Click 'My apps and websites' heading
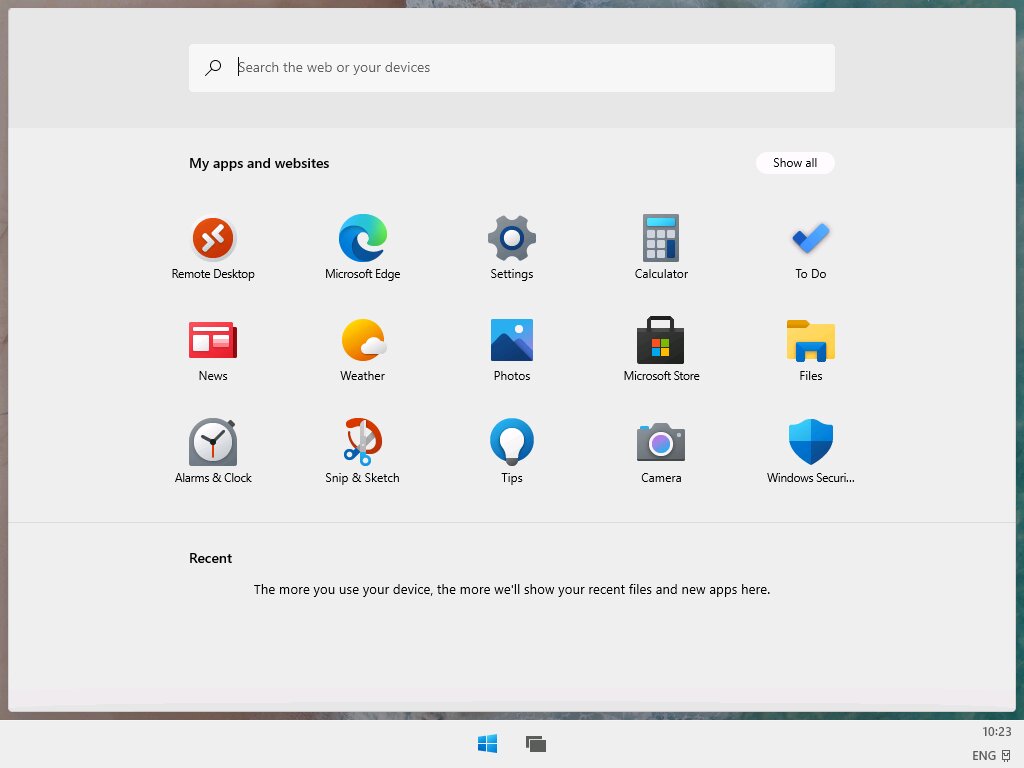 (259, 163)
